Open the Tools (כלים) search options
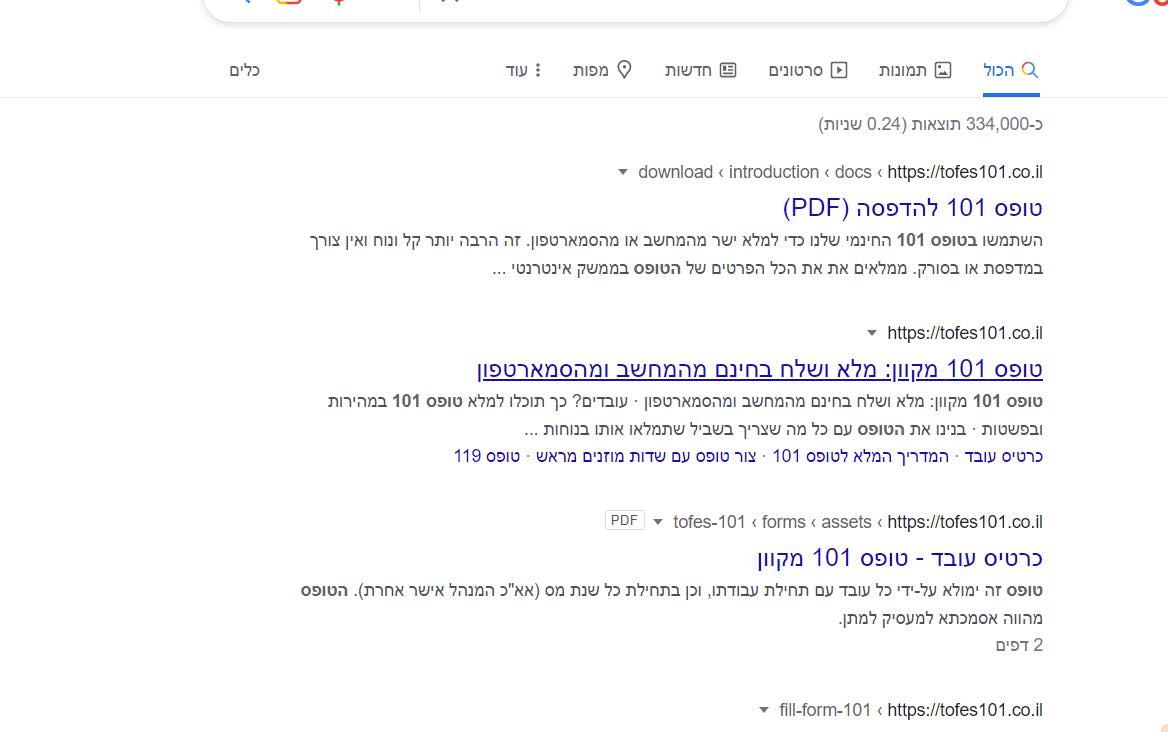 click(x=244, y=70)
